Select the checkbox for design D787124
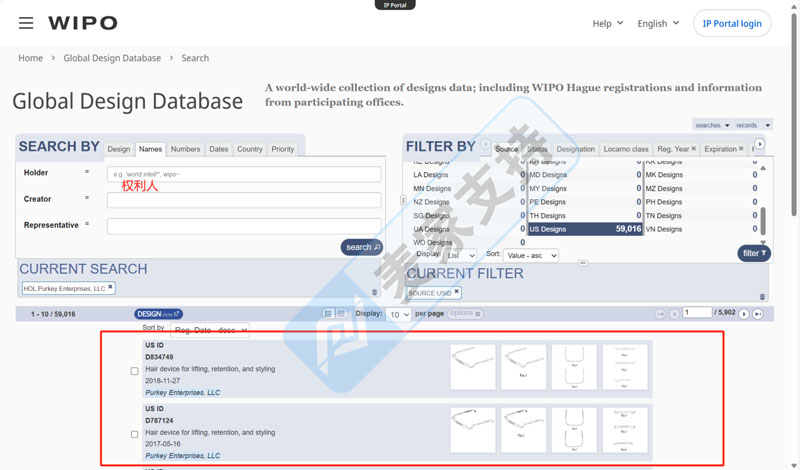Screen dimensions: 800x470 (x=134, y=434)
